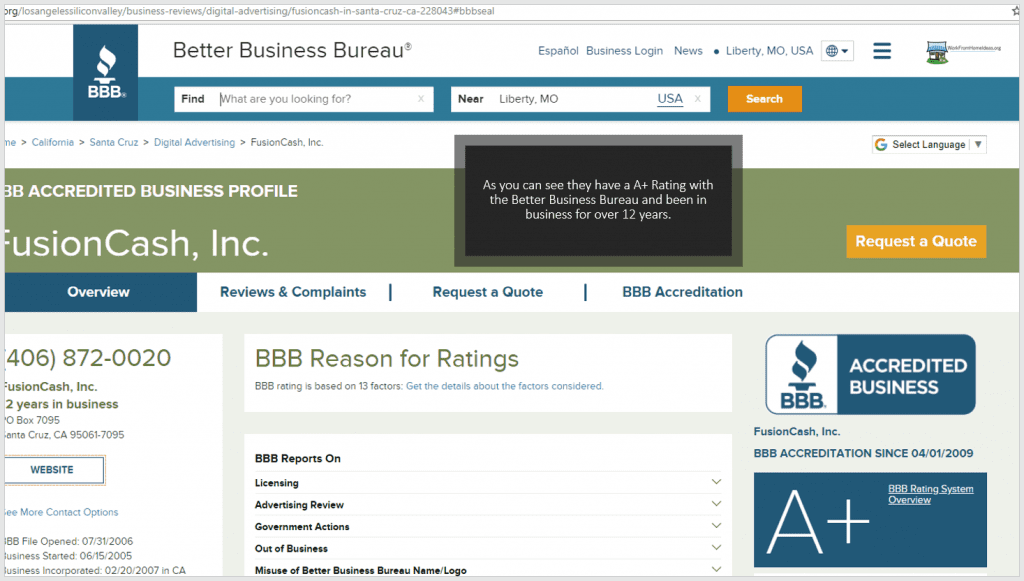Screen dimensions: 1024x581
Task: Click the BBB Reason for Ratings heading
Action: (387, 358)
